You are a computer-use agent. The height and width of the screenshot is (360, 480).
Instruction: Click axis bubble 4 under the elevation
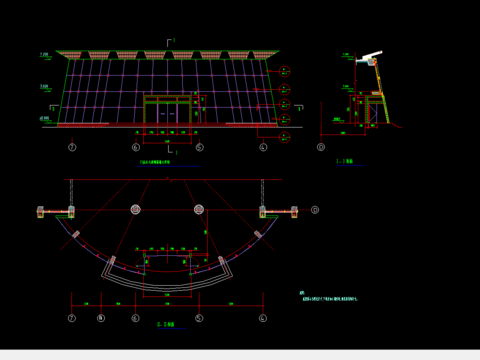(x=263, y=147)
